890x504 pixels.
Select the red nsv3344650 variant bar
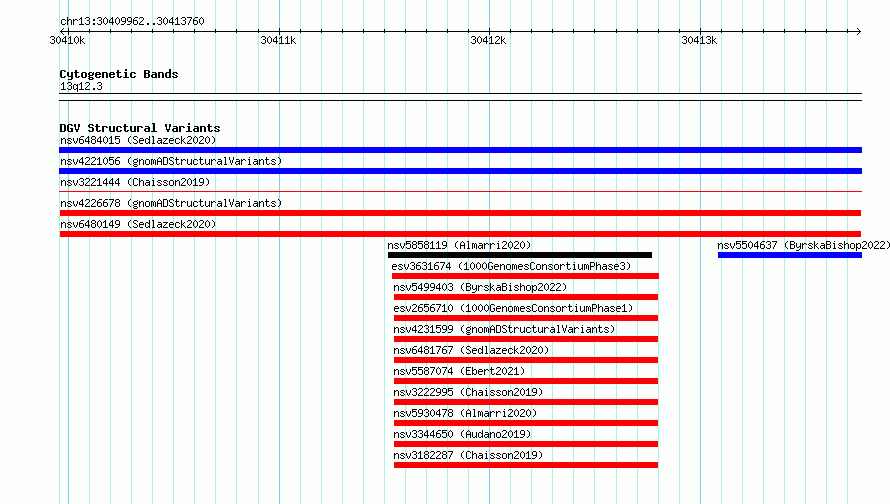click(x=526, y=444)
